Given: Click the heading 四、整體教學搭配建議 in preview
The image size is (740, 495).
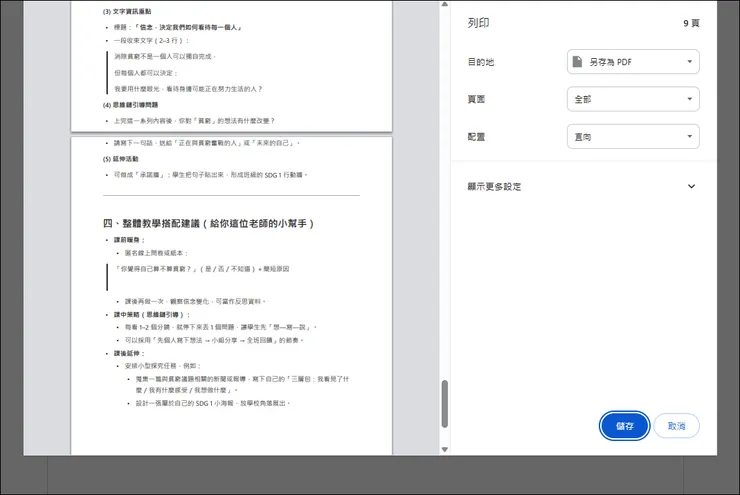Looking at the screenshot, I should pos(209,223).
